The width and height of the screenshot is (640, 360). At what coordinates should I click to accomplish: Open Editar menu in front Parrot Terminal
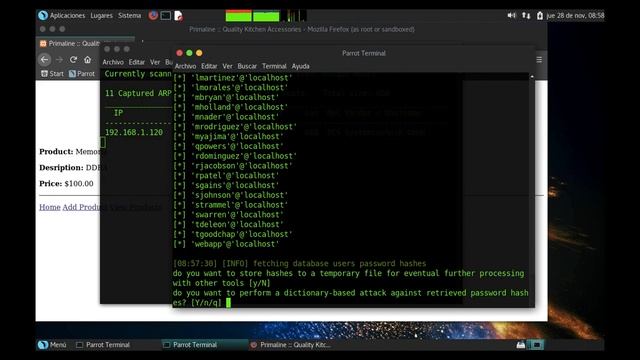pyautogui.click(x=209, y=66)
